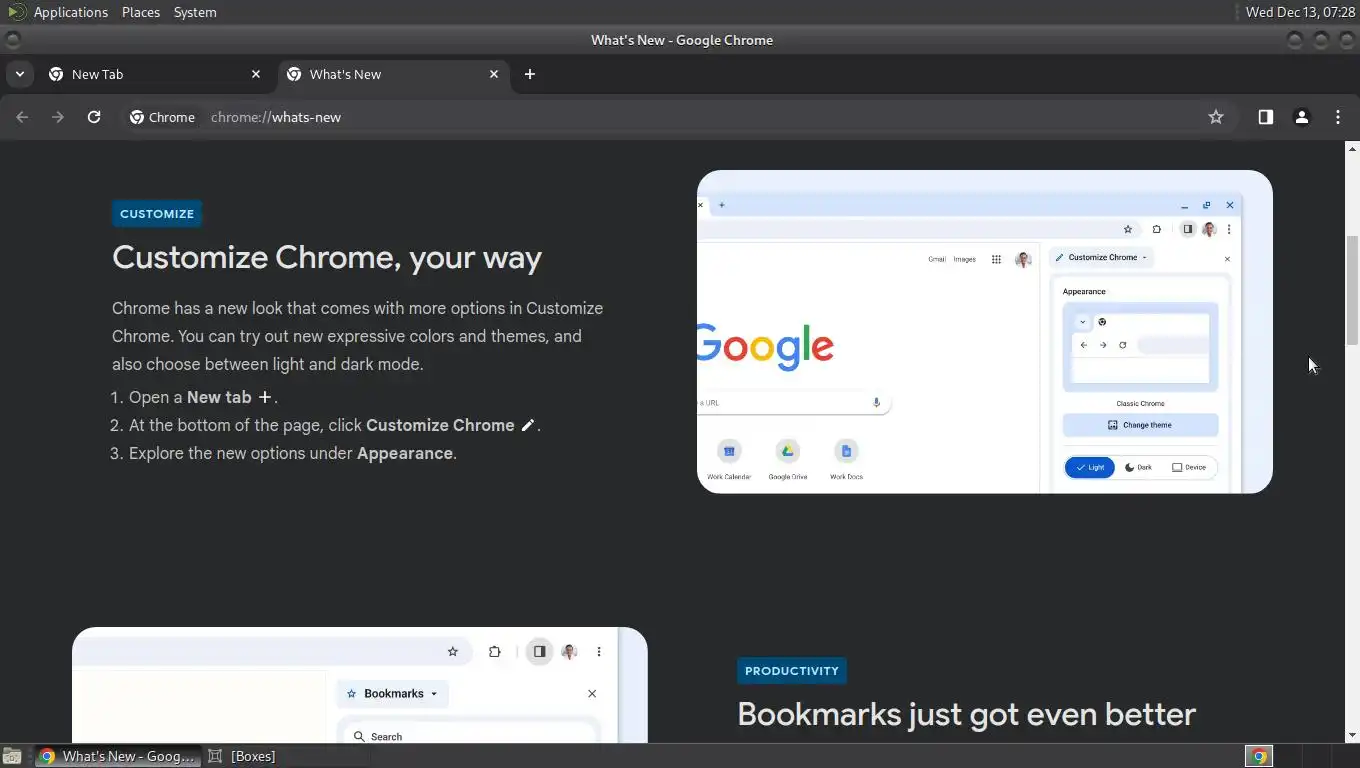Click the PRODUCTIVITY category badge

click(x=792, y=671)
